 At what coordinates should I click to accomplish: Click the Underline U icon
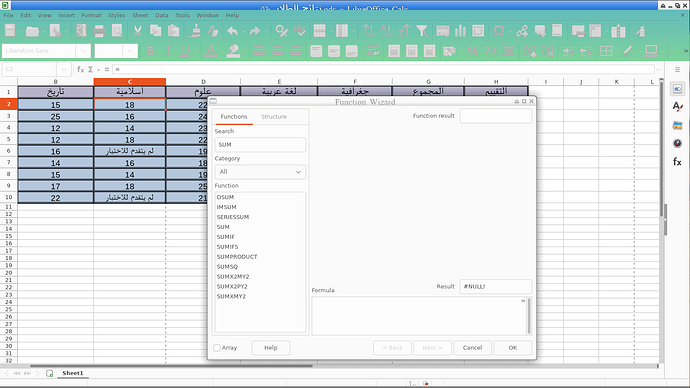pyautogui.click(x=185, y=51)
